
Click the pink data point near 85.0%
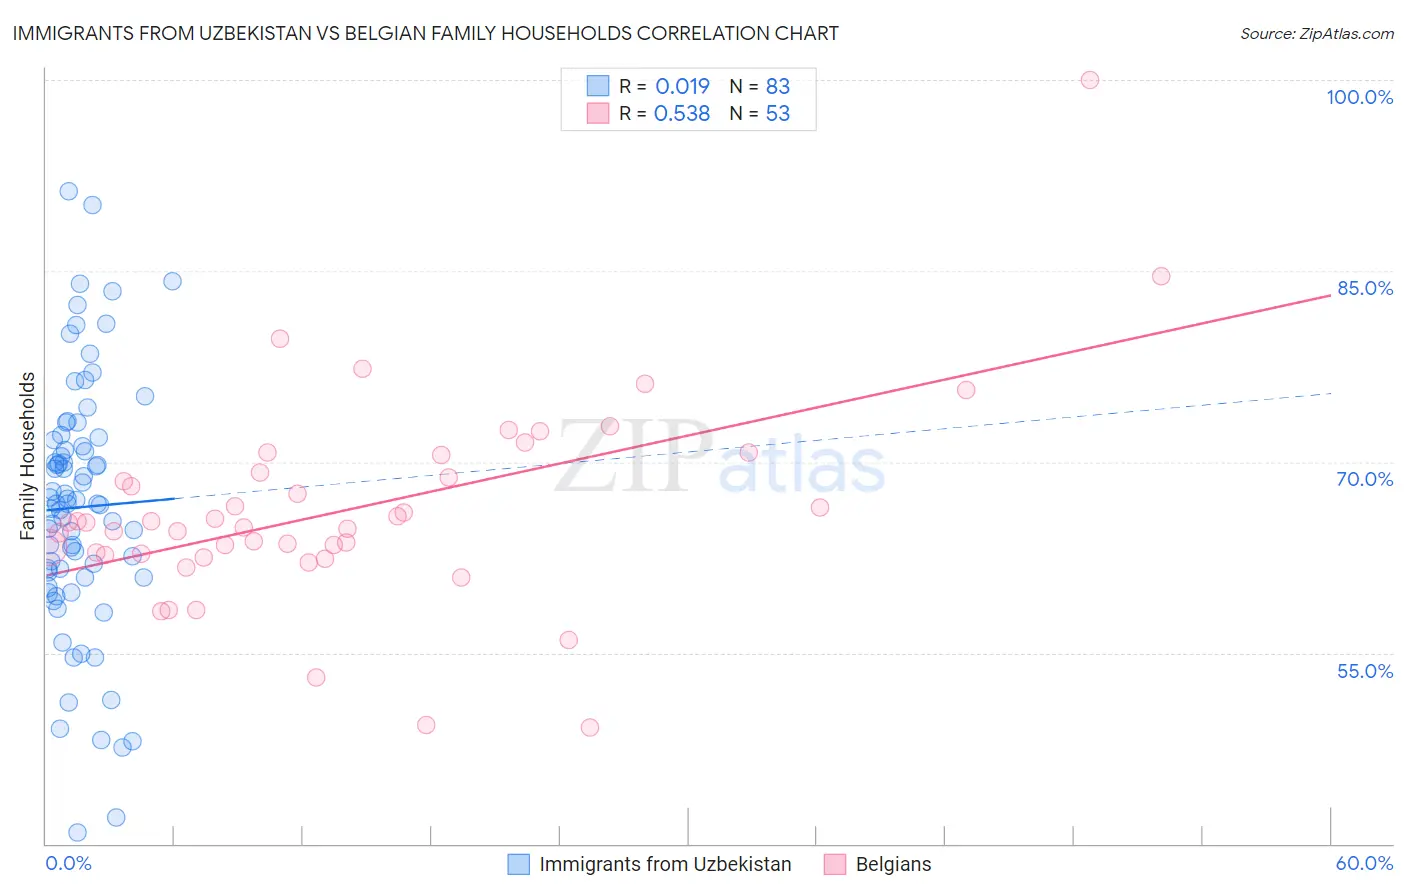point(1161,276)
